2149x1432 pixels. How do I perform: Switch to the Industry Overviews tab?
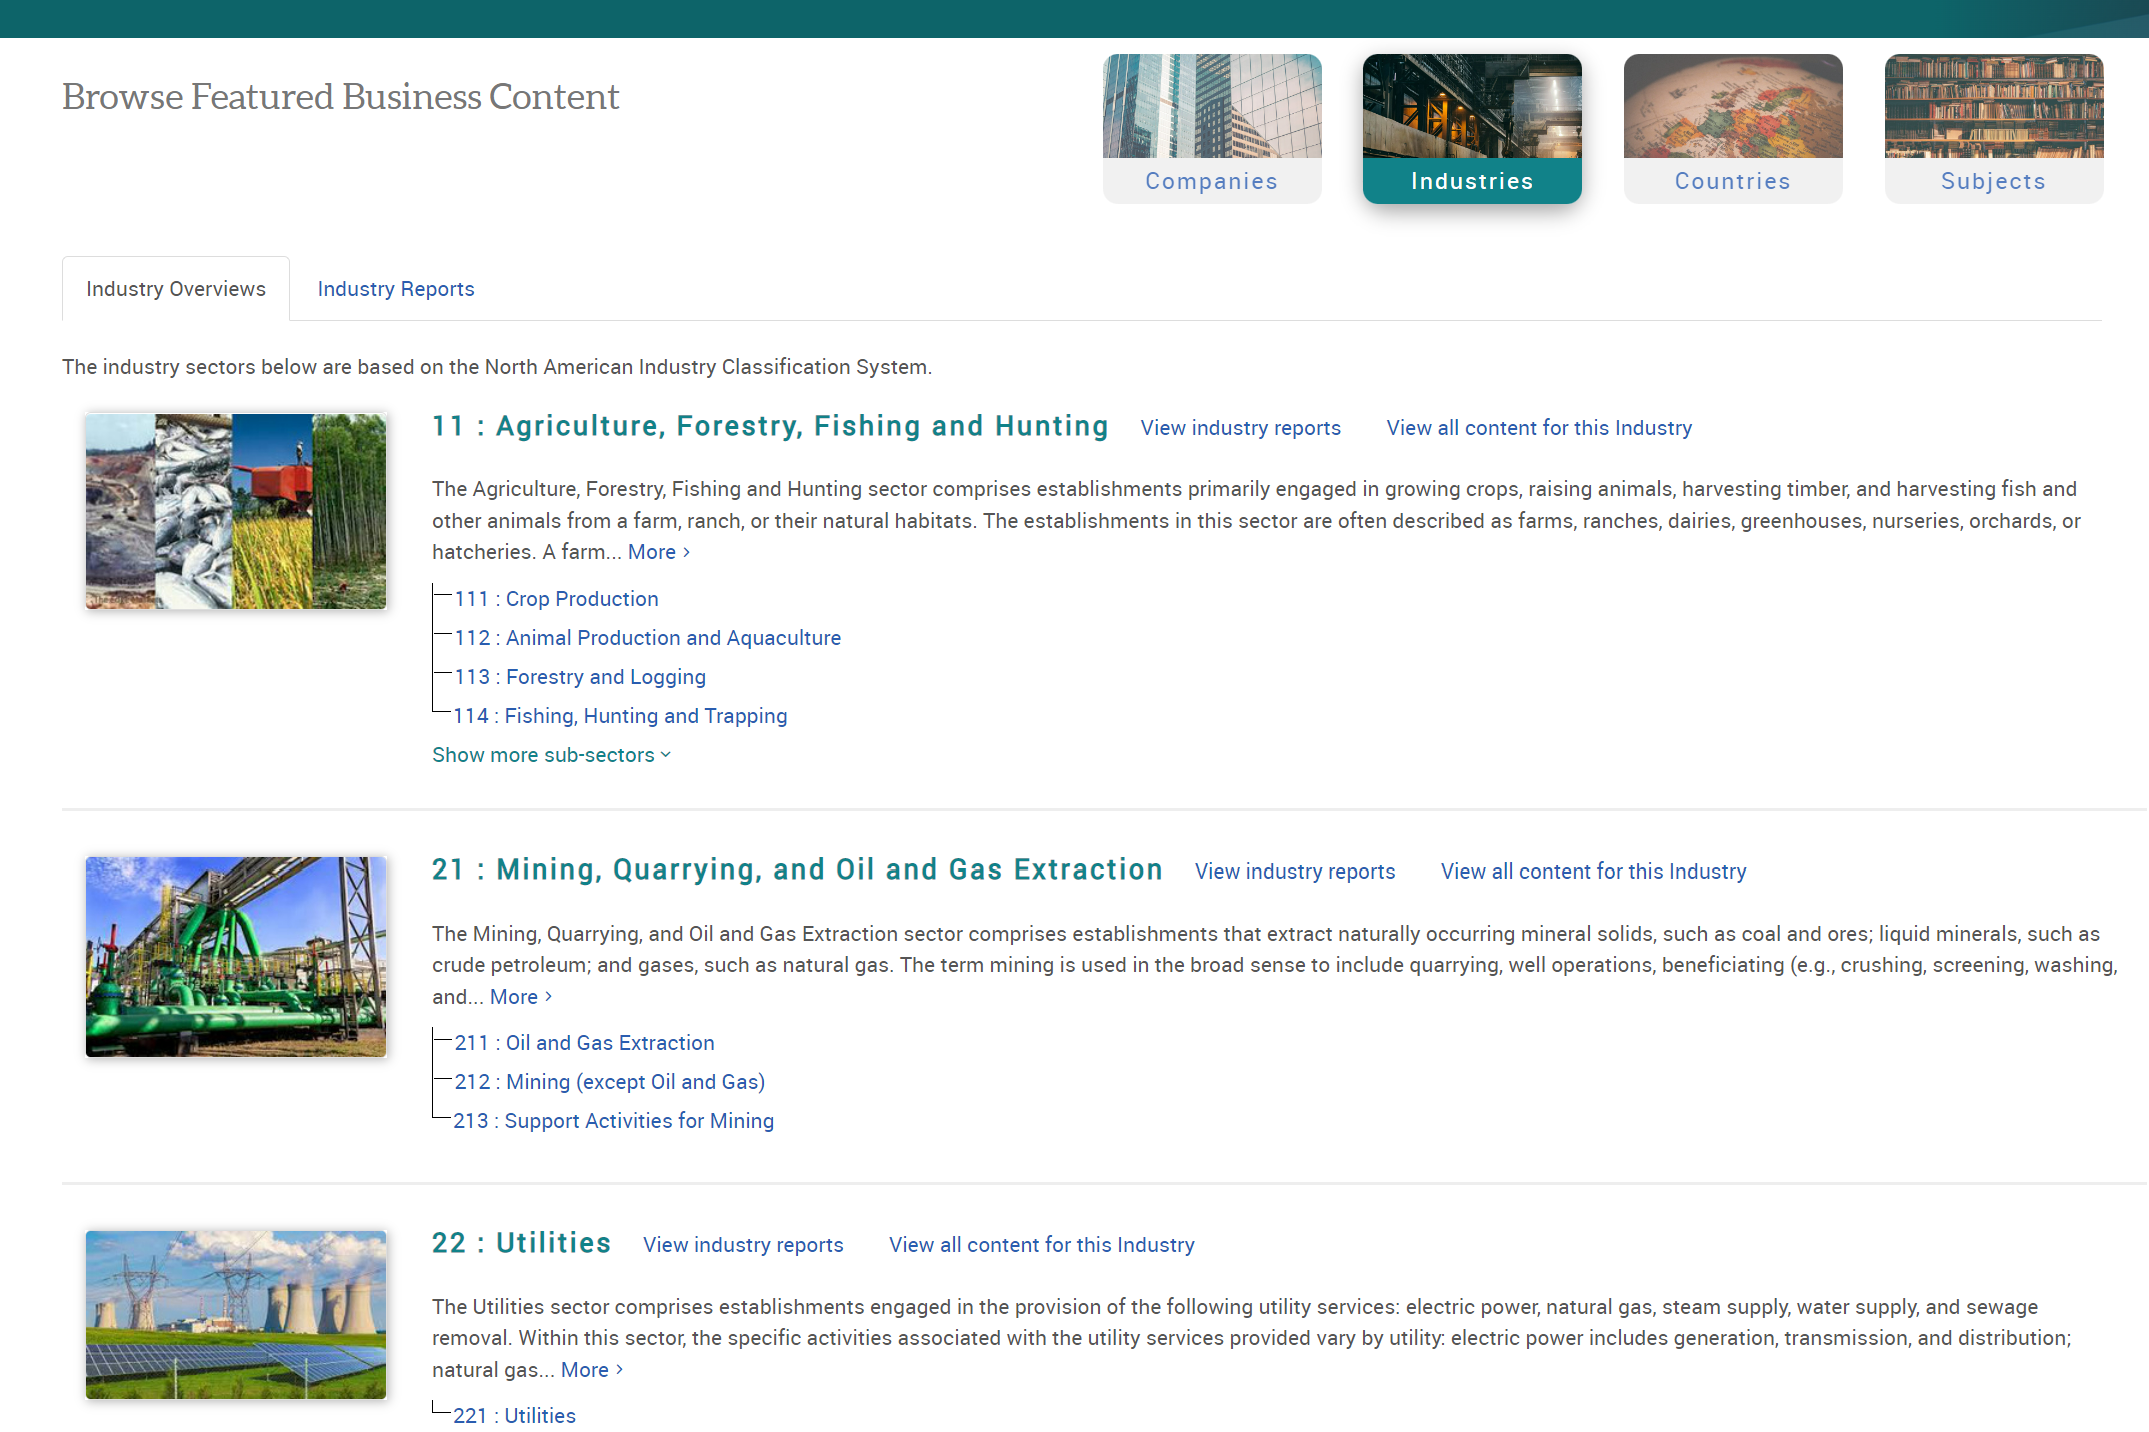(x=175, y=288)
